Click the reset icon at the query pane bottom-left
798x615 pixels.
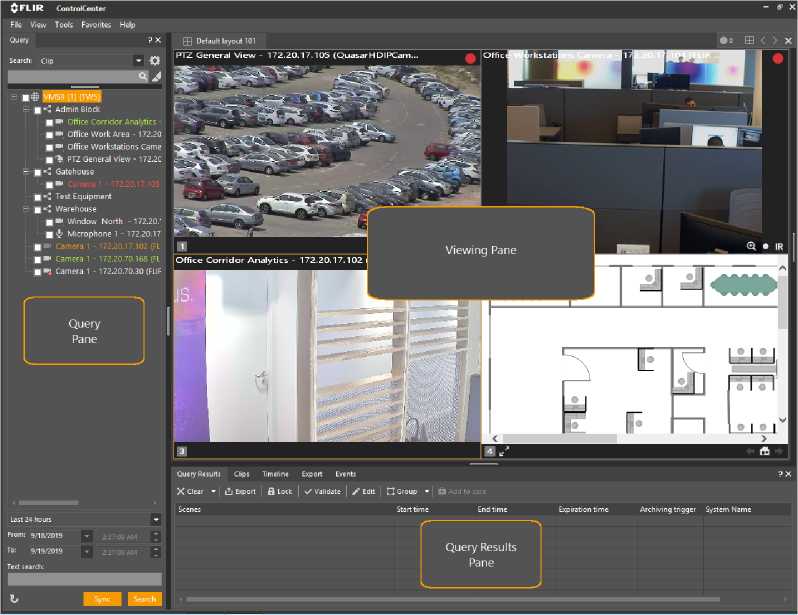[14, 599]
